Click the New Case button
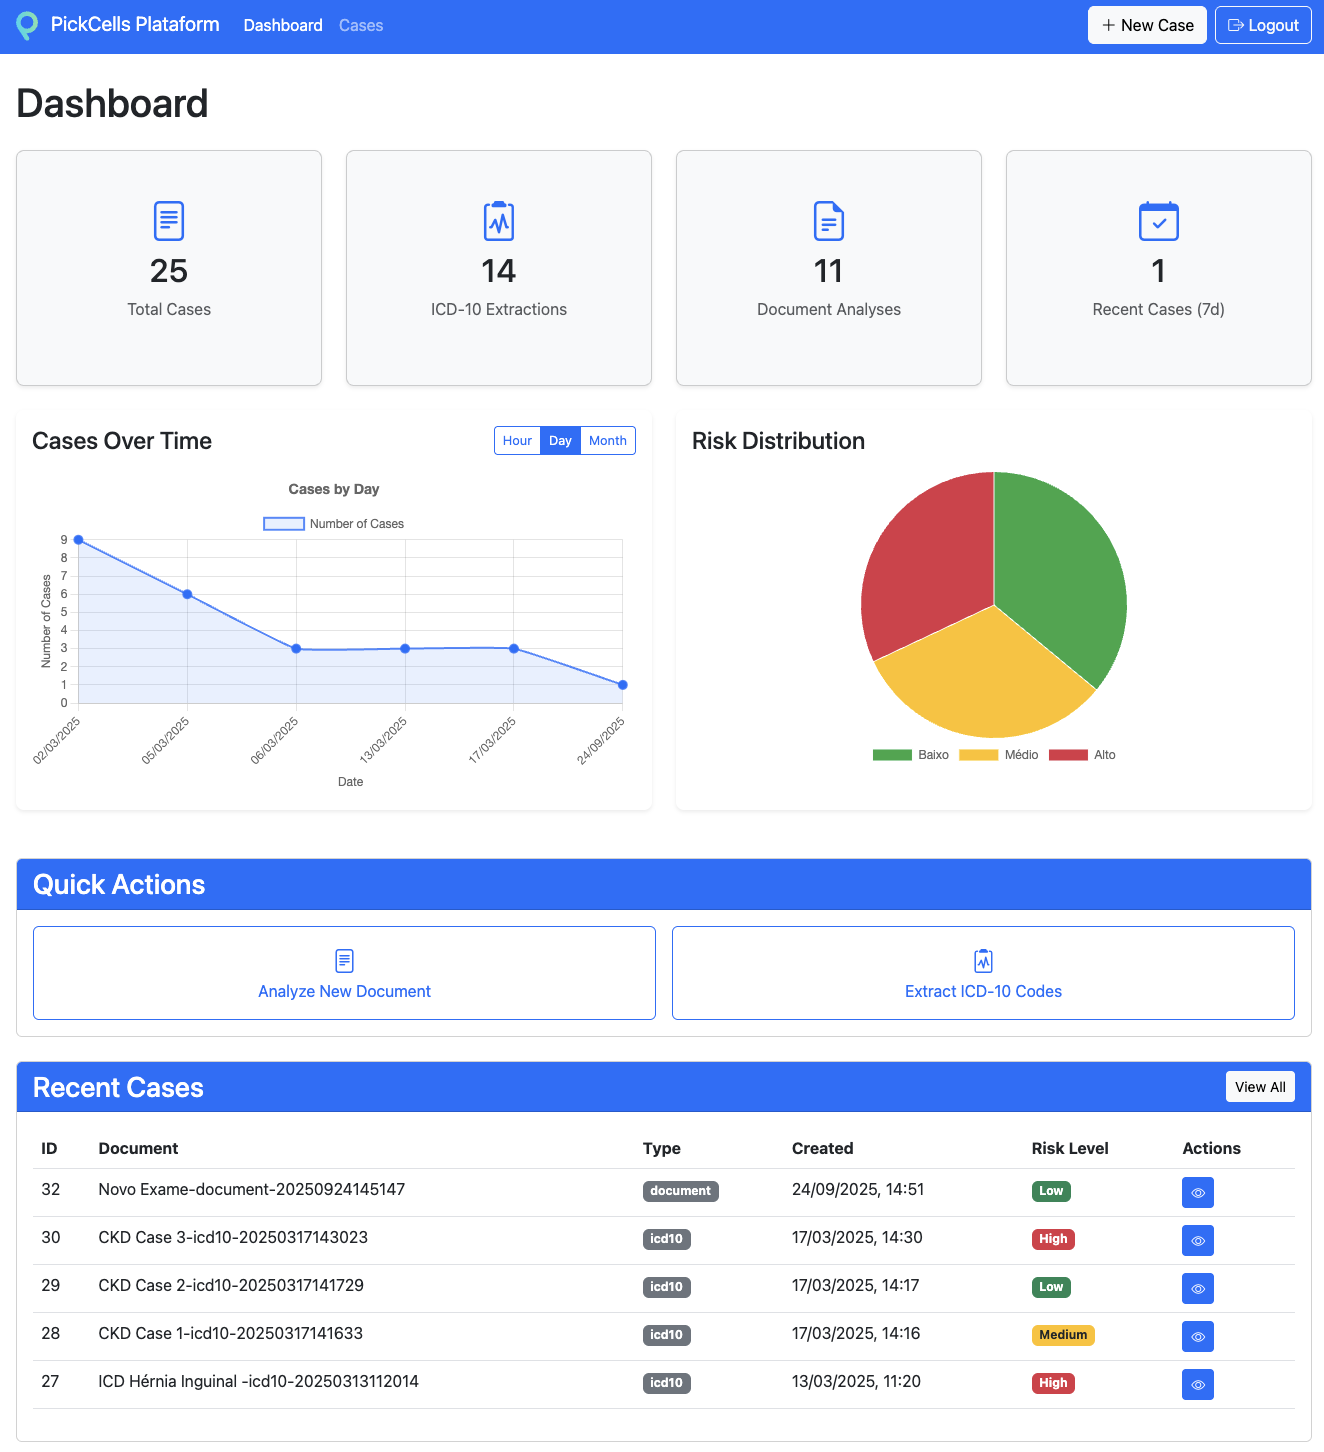 [1147, 26]
